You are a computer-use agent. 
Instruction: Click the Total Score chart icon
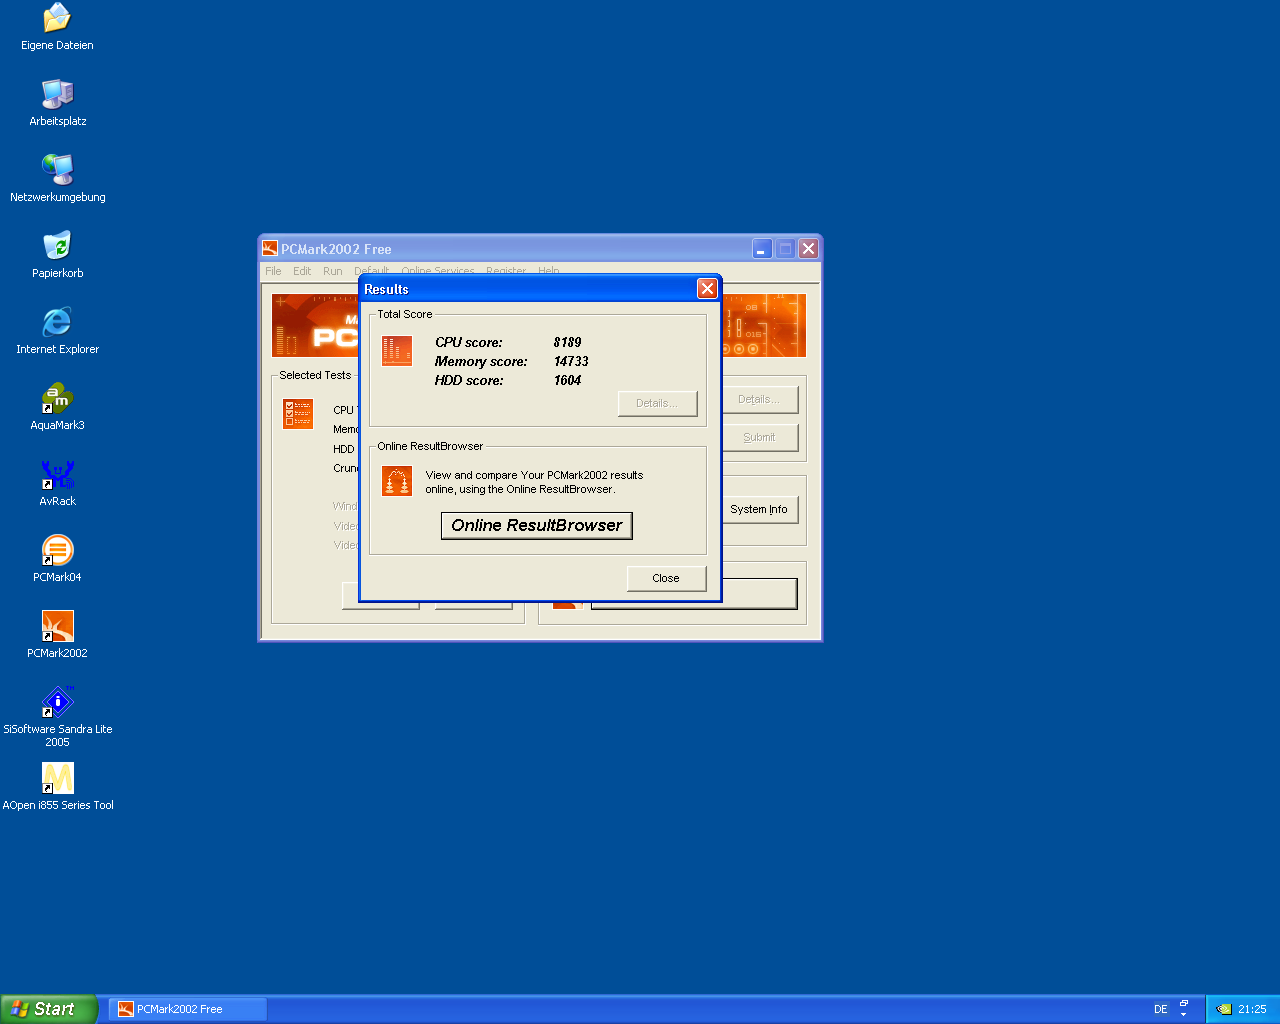[x=397, y=350]
